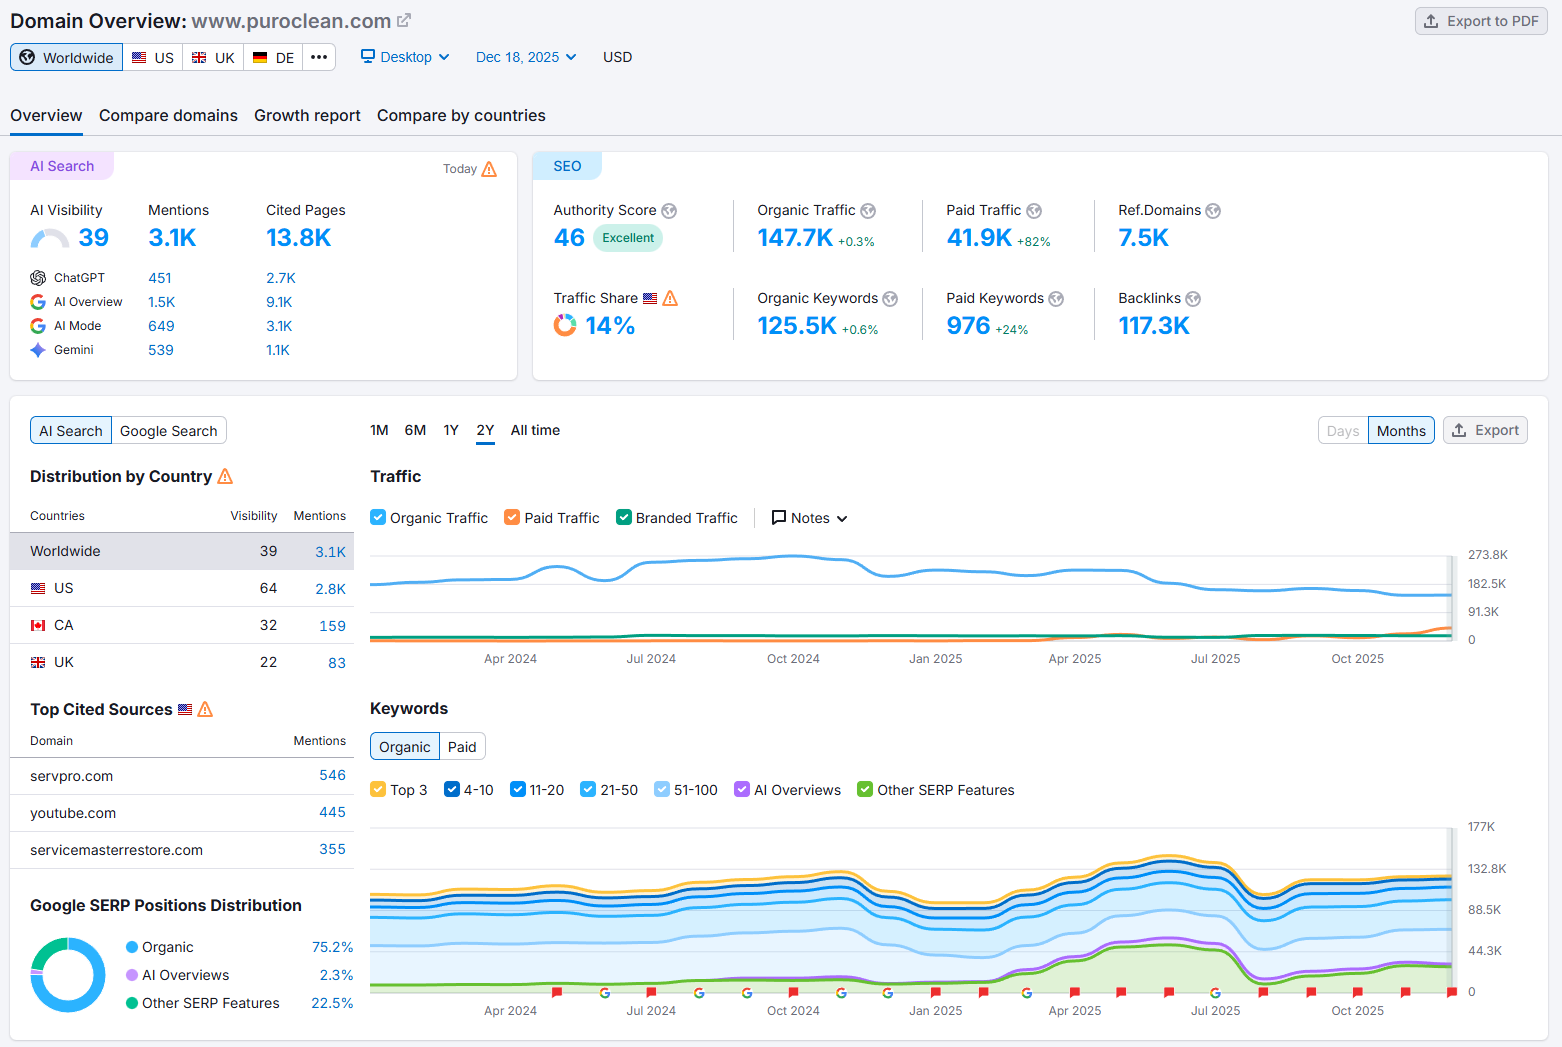Image resolution: width=1562 pixels, height=1047 pixels.
Task: Open the Desktop device dropdown
Action: point(405,57)
